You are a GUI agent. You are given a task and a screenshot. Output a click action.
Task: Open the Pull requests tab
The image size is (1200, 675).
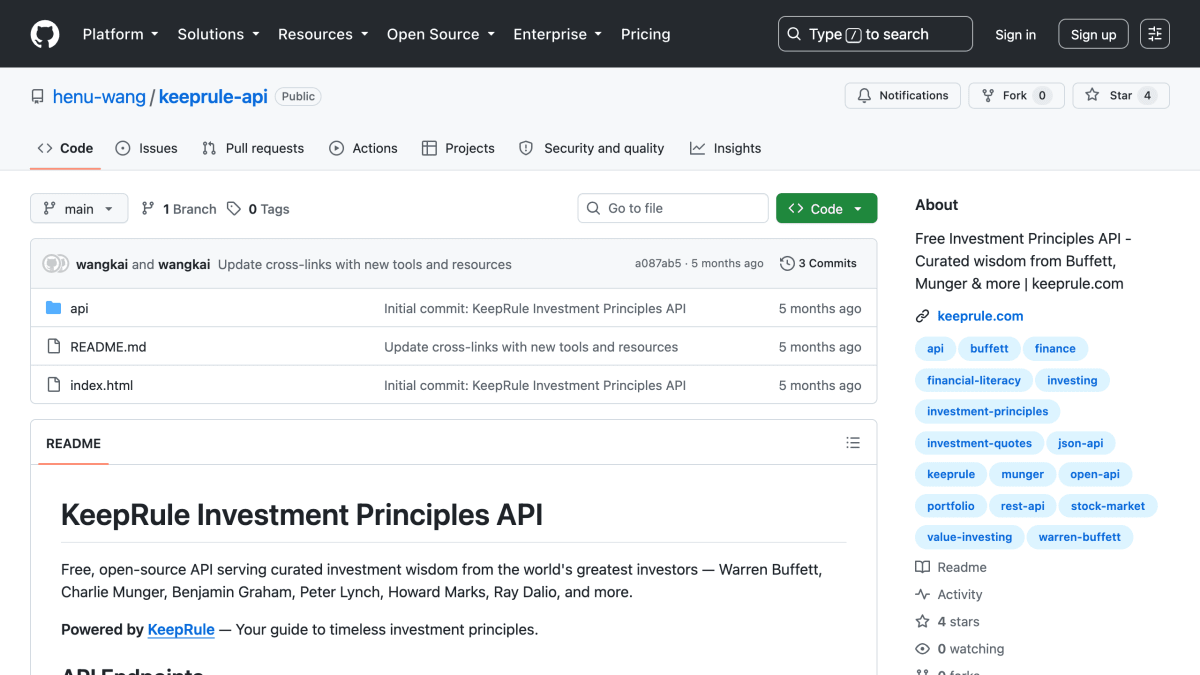tap(253, 148)
